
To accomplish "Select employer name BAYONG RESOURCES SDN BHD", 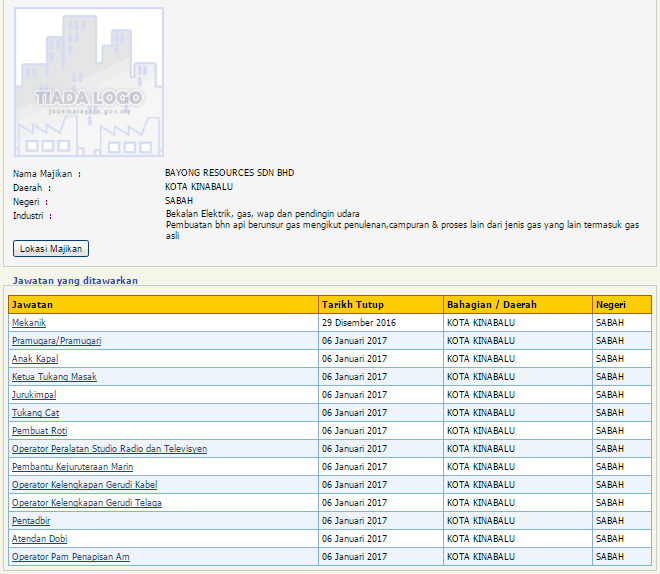I will click(x=229, y=173).
